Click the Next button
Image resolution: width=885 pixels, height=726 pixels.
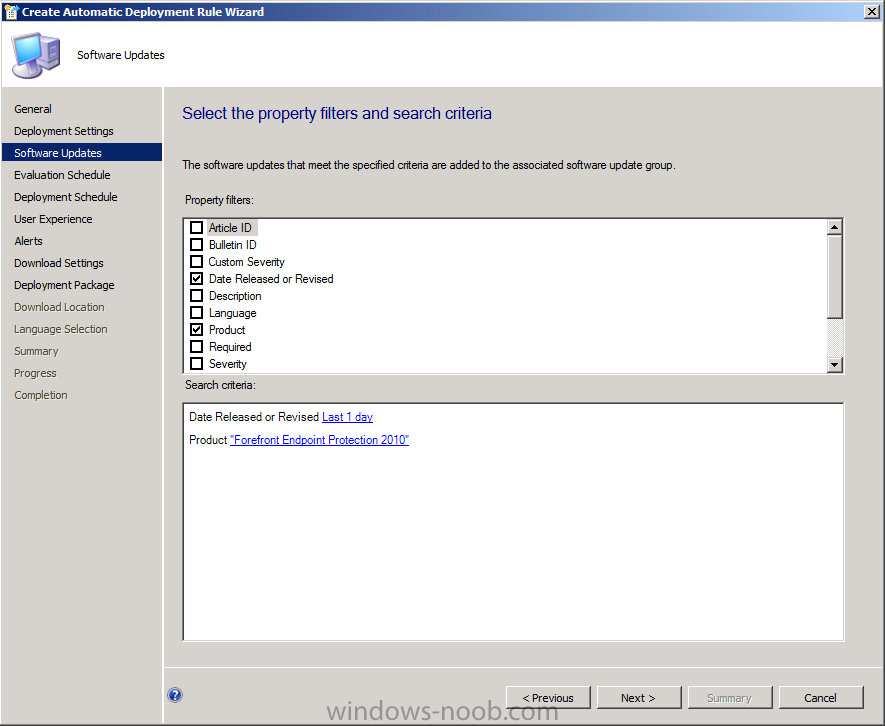(639, 698)
